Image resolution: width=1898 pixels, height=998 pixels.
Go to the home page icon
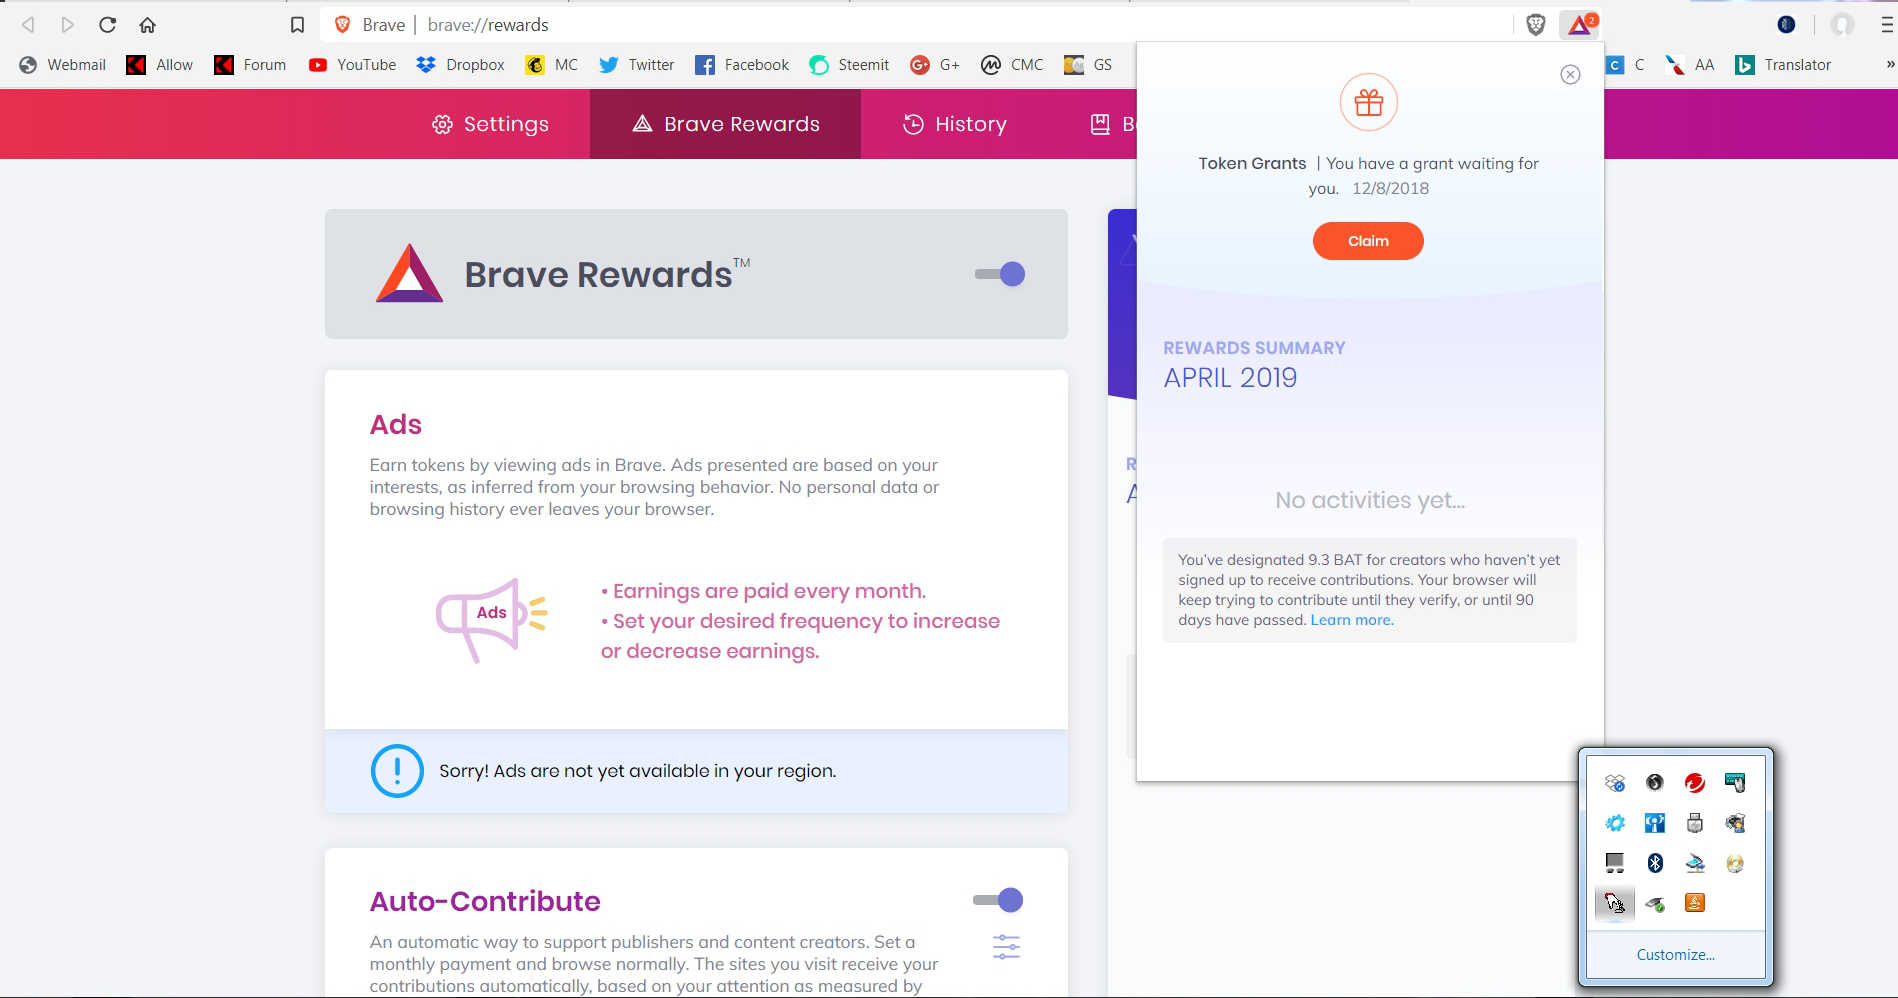point(147,25)
